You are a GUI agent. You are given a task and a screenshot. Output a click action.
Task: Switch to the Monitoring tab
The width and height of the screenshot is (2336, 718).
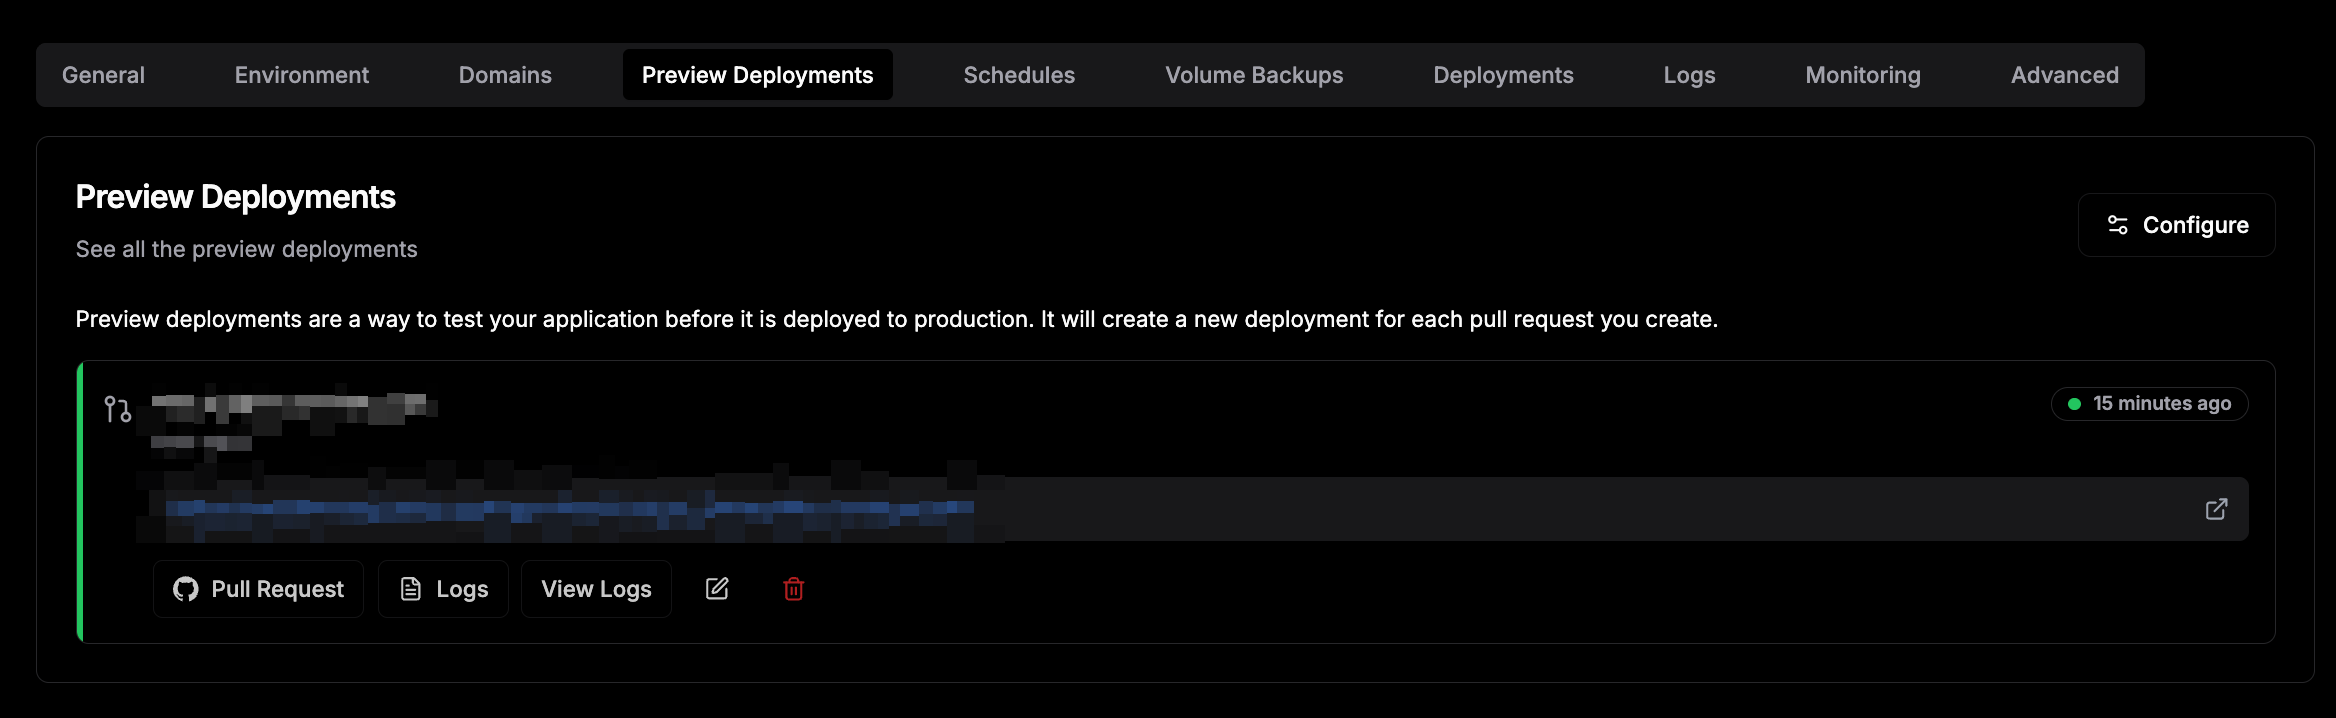[1862, 75]
